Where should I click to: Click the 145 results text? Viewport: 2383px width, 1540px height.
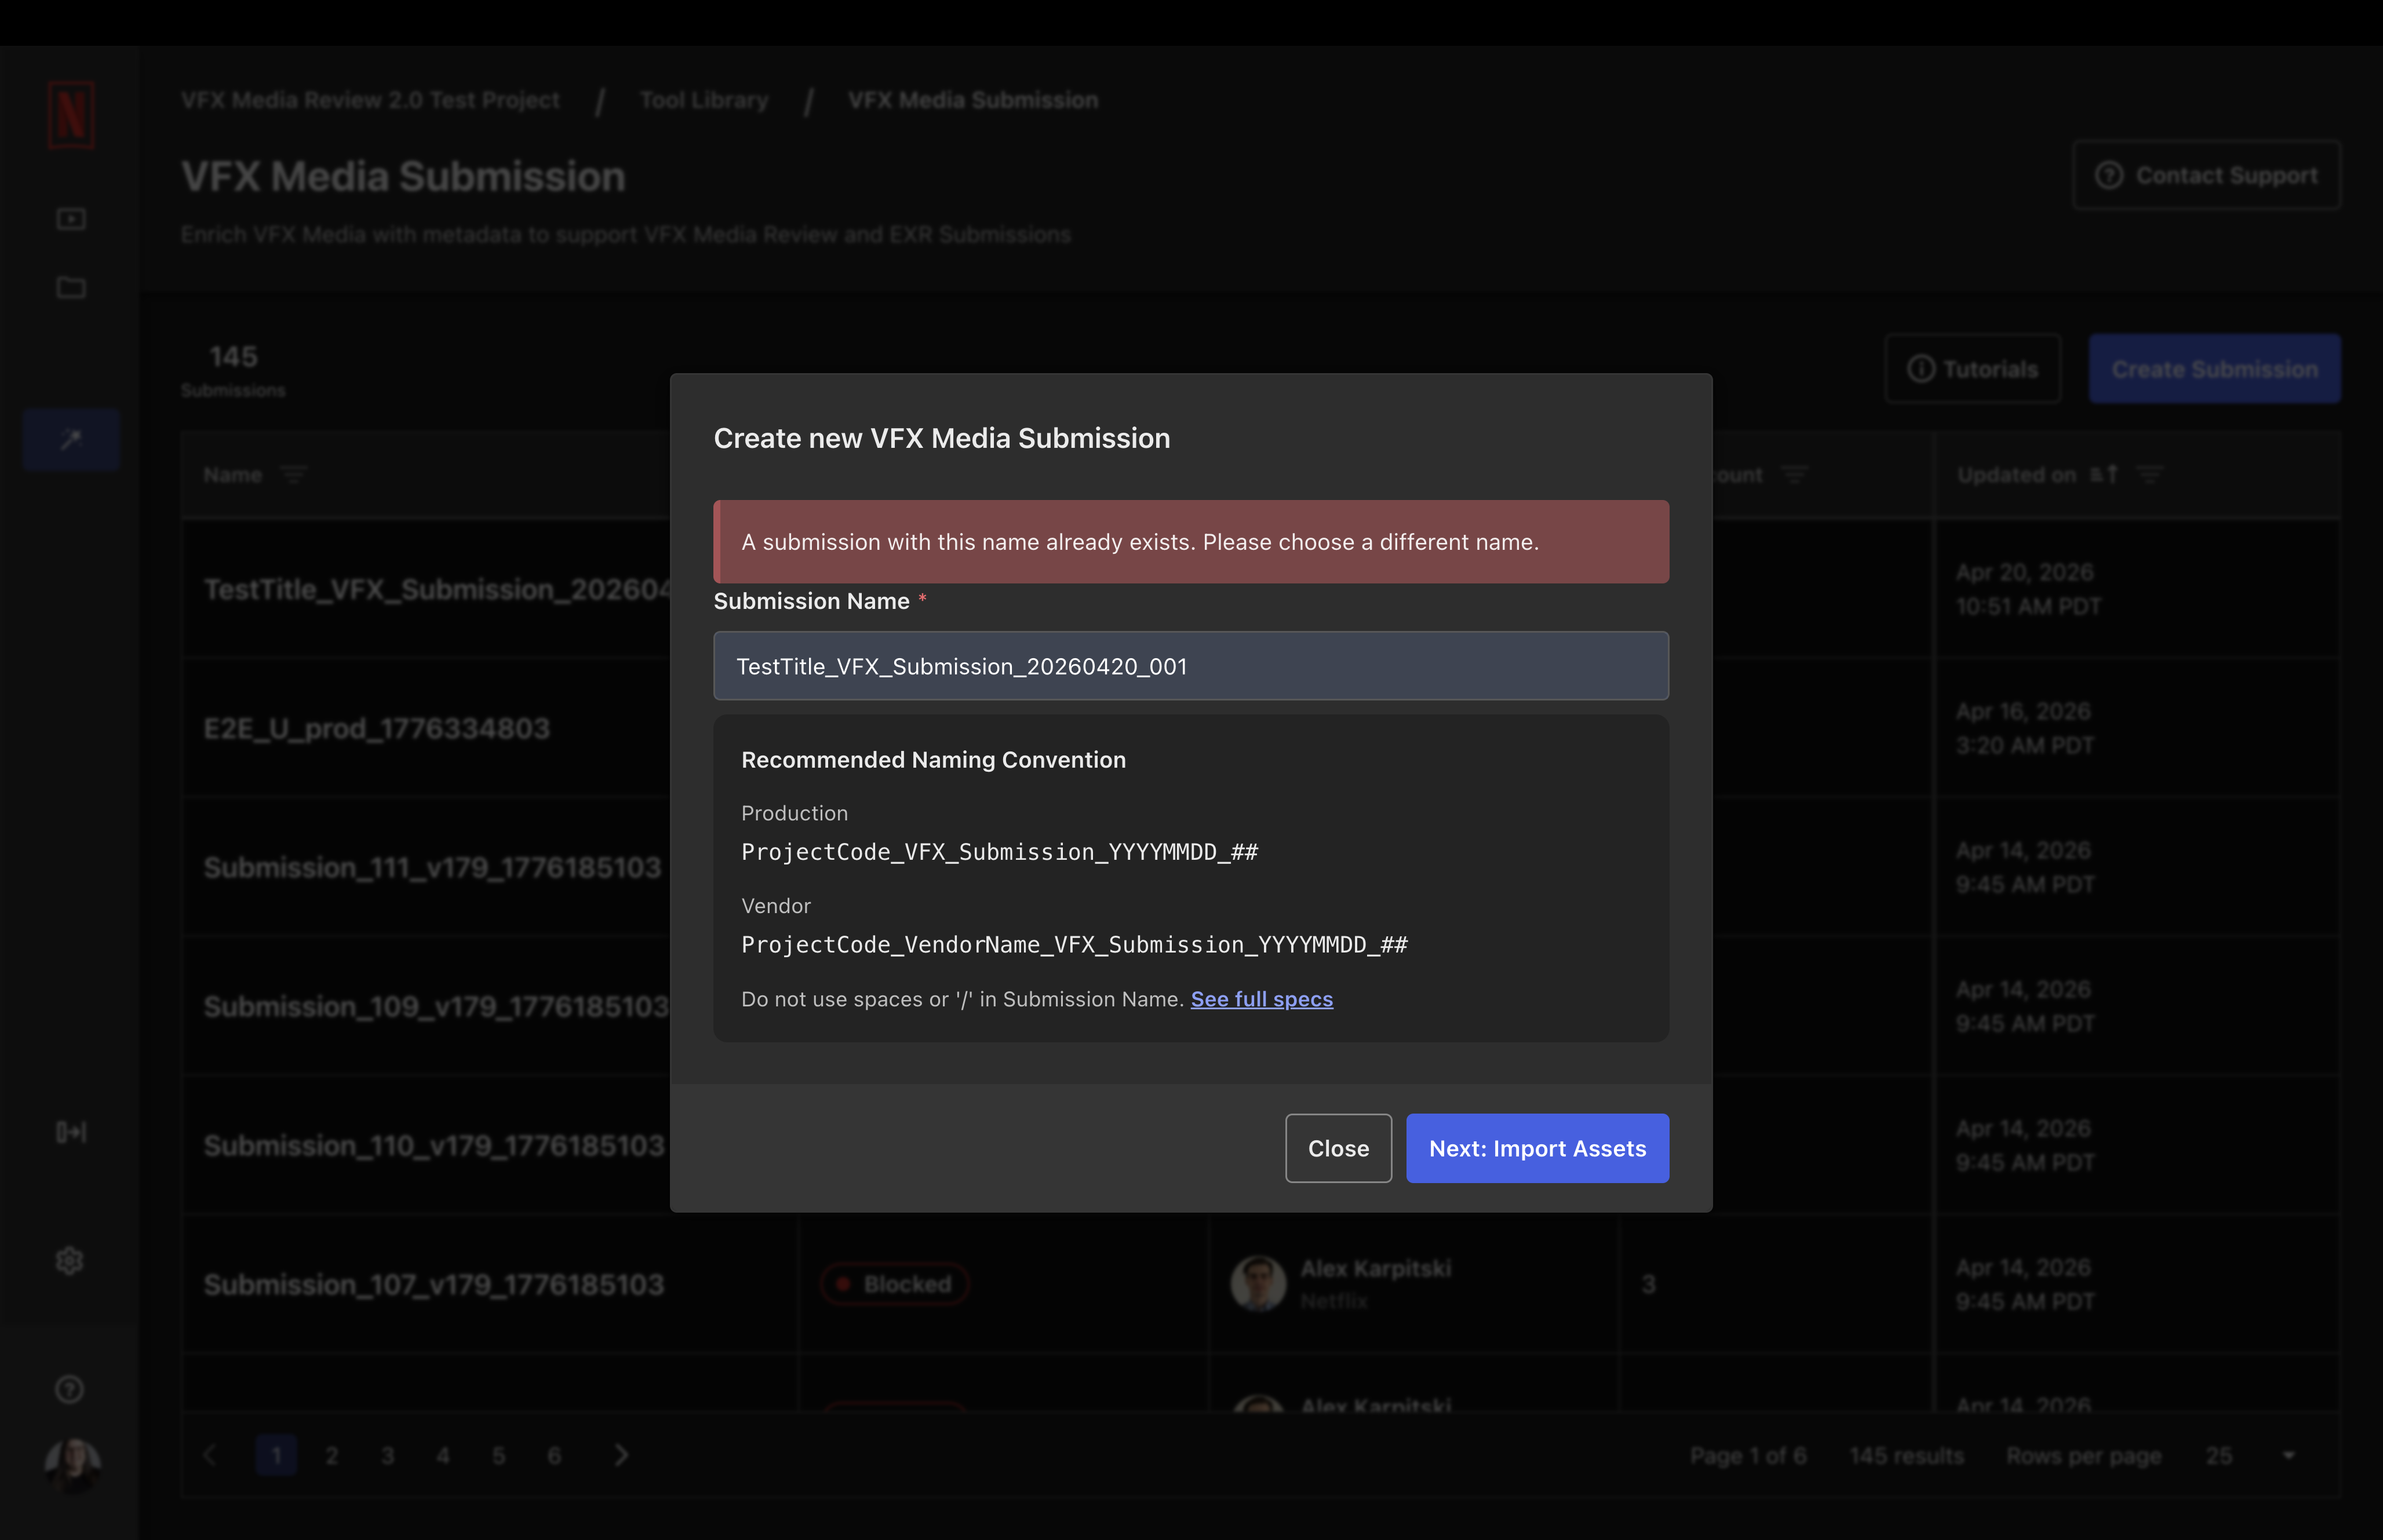pyautogui.click(x=1906, y=1456)
